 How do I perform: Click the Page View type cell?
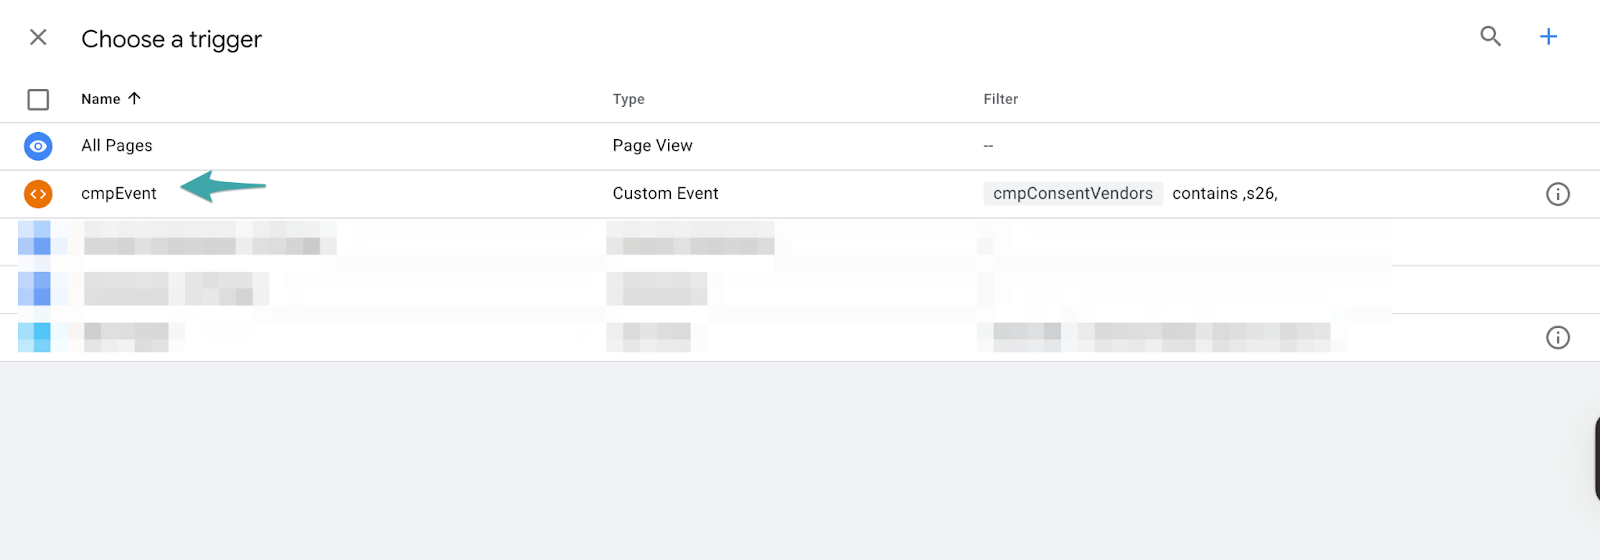652,146
